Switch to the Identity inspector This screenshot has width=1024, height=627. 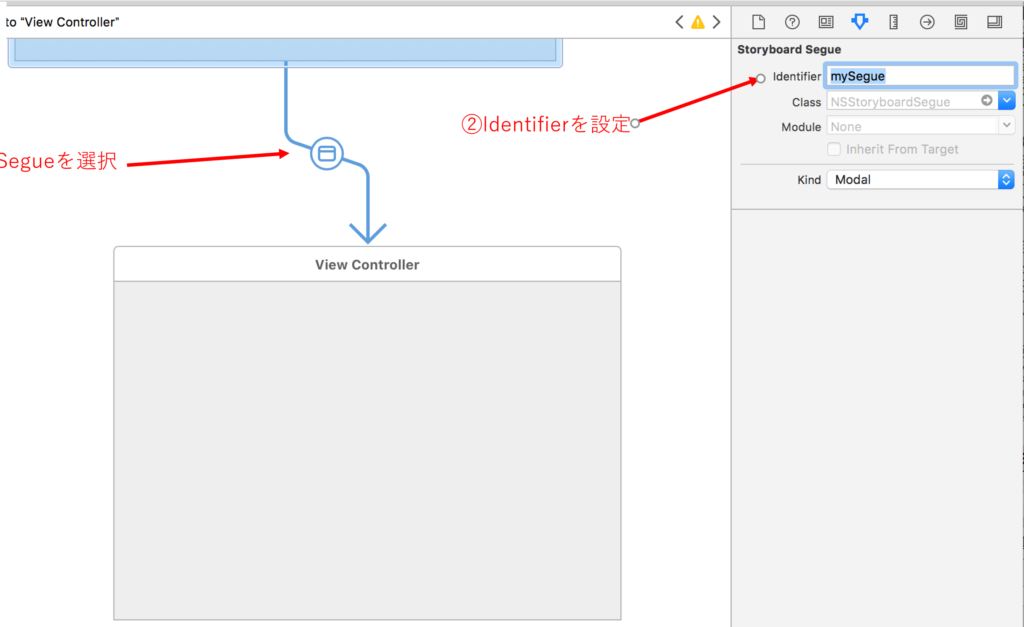click(x=826, y=22)
